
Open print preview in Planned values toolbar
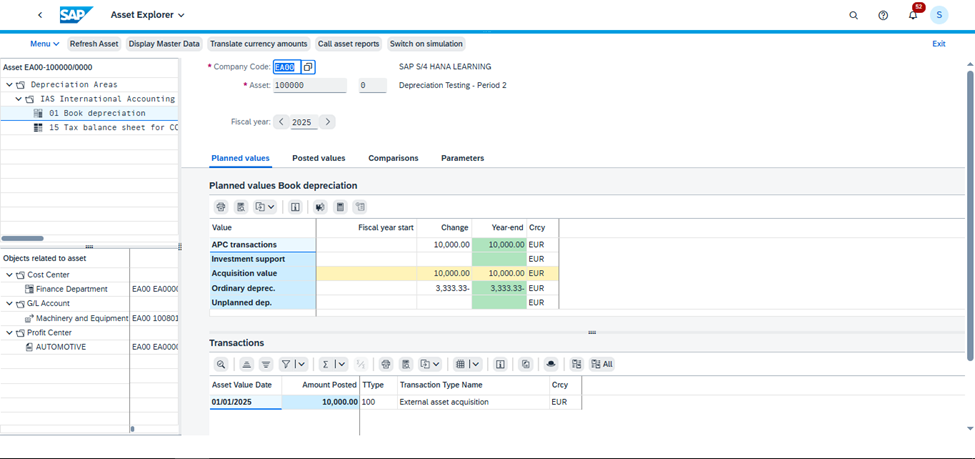(241, 206)
